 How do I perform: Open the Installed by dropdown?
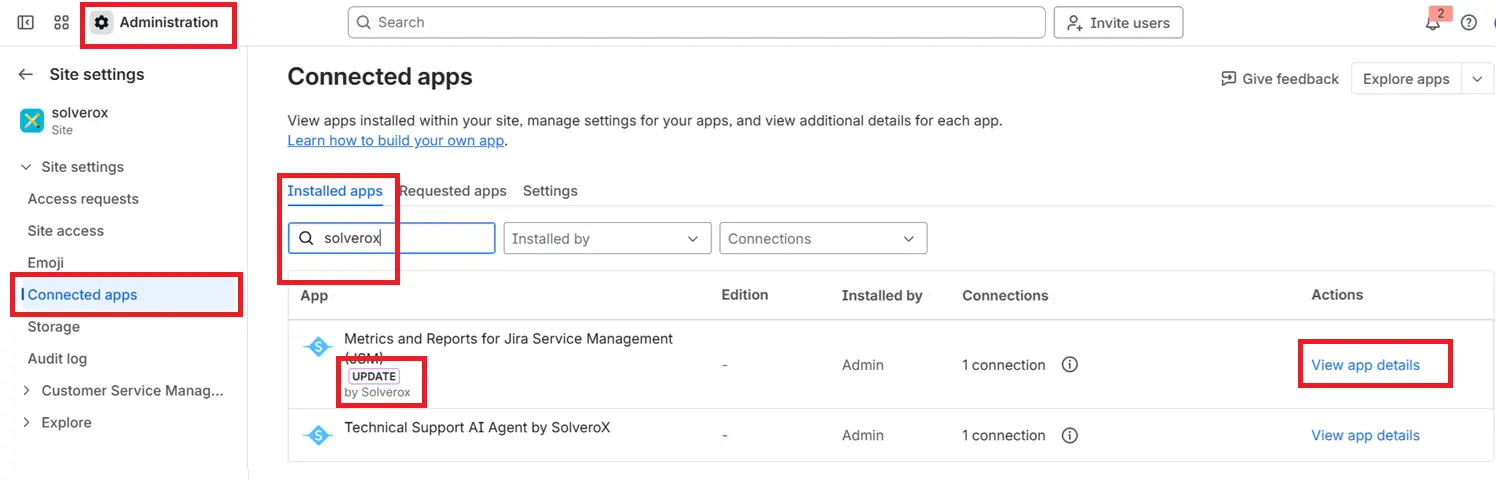pos(607,238)
